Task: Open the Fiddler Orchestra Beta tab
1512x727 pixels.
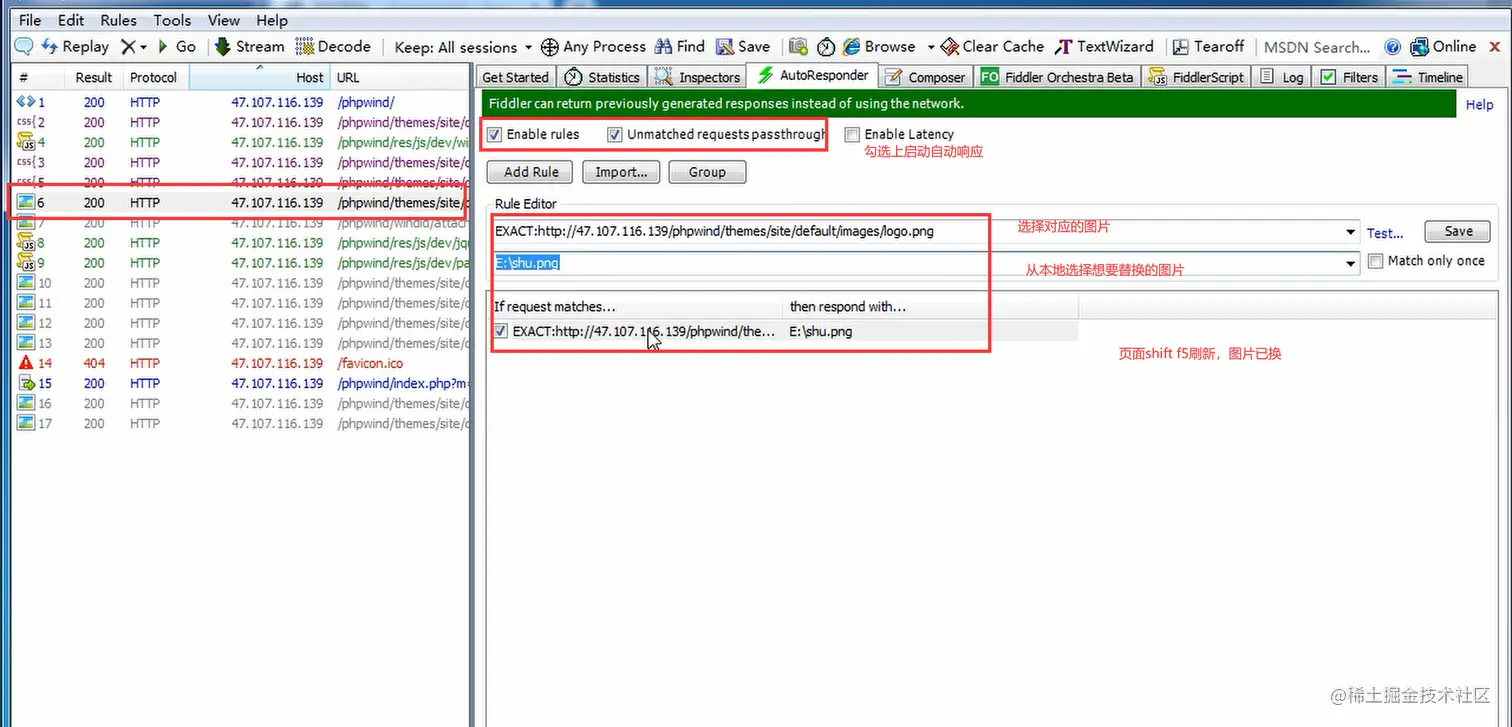Action: tap(1058, 77)
